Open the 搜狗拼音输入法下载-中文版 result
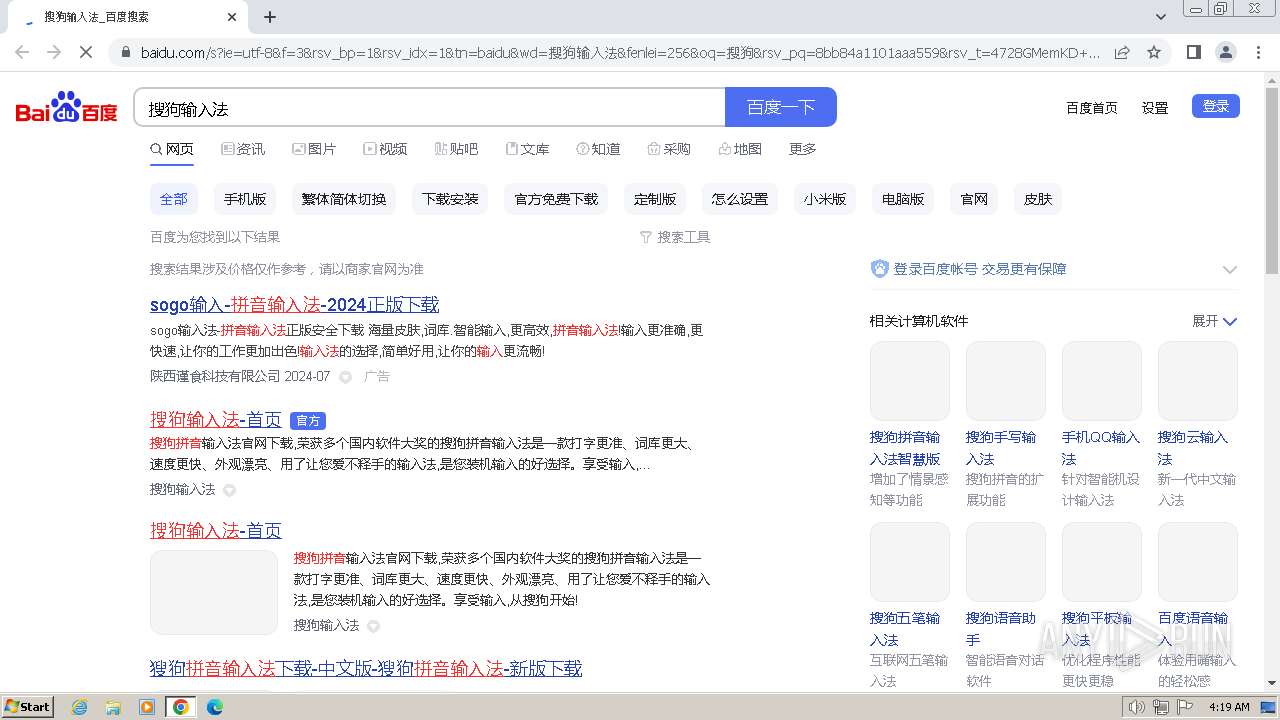1280x720 pixels. coord(366,668)
